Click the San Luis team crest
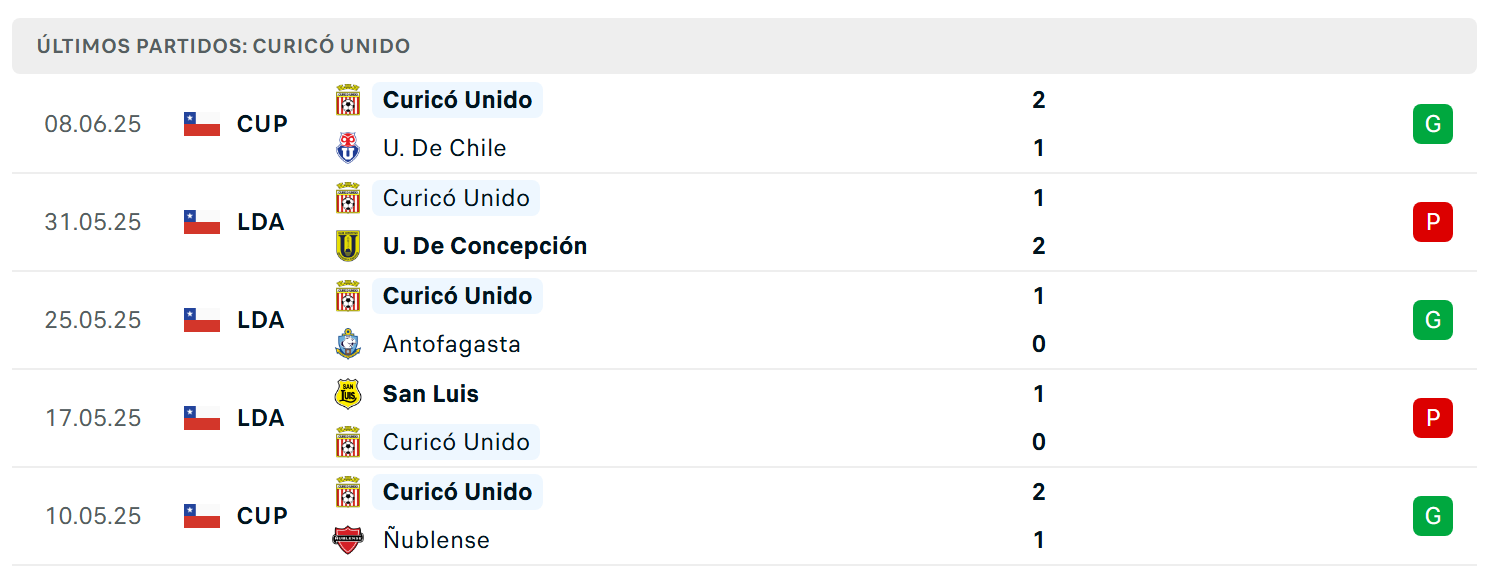 (348, 394)
